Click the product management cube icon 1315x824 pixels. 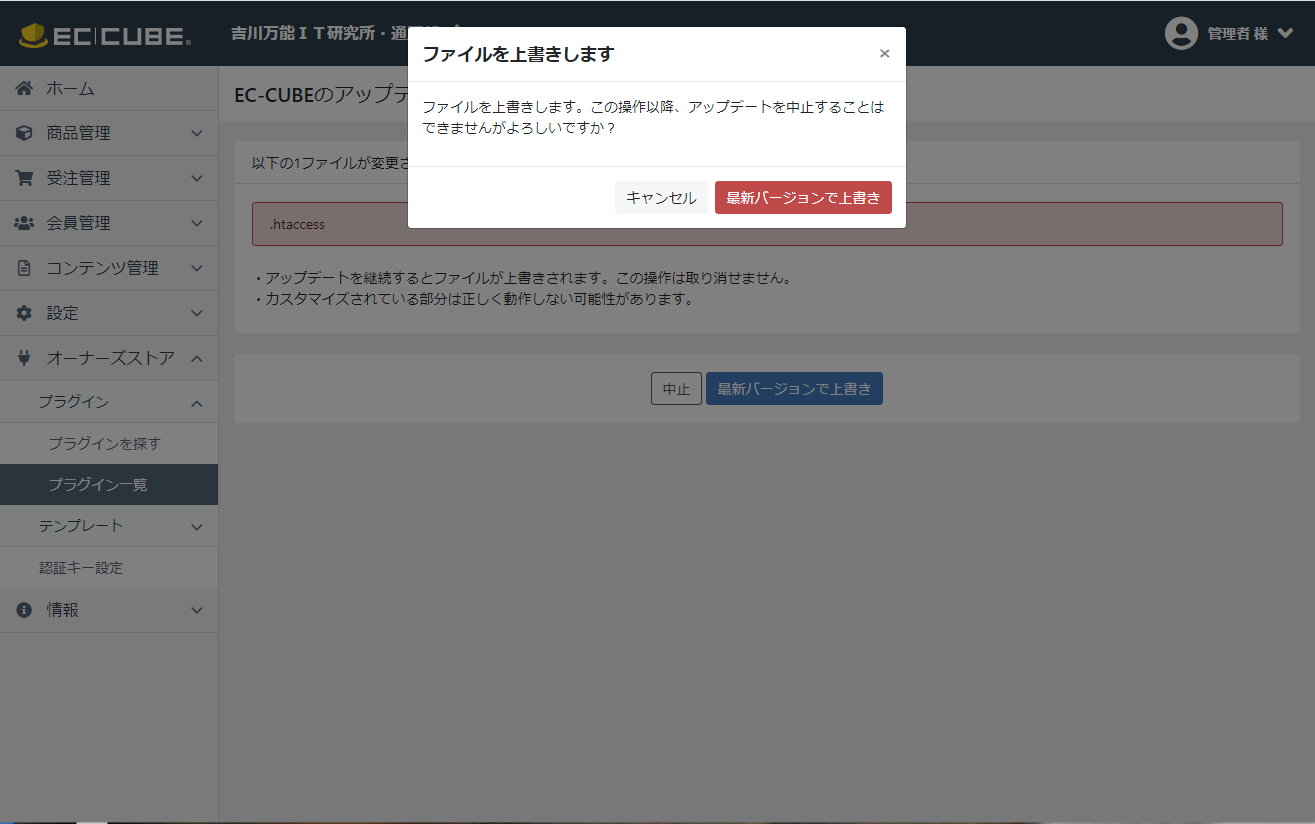pos(24,133)
